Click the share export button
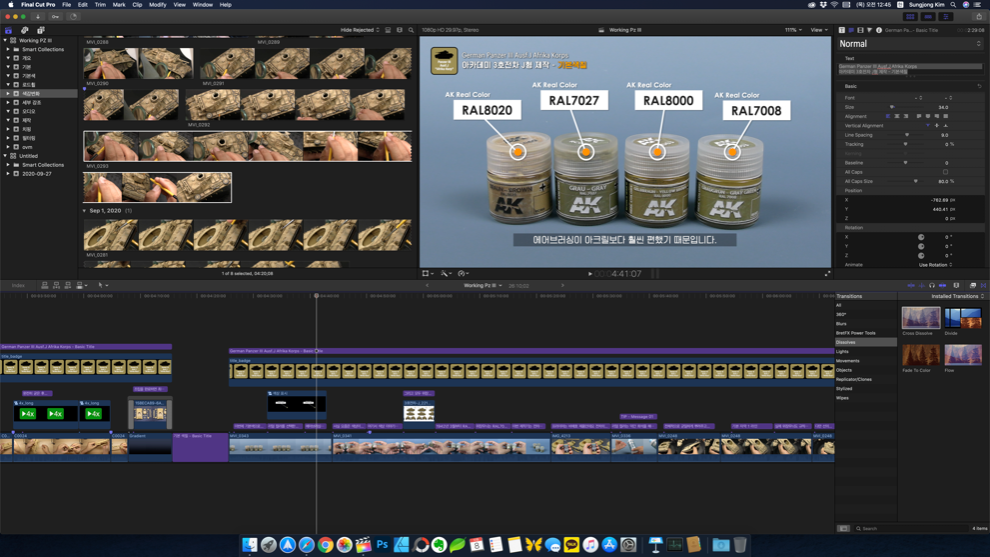This screenshot has height=557, width=990. tap(978, 16)
